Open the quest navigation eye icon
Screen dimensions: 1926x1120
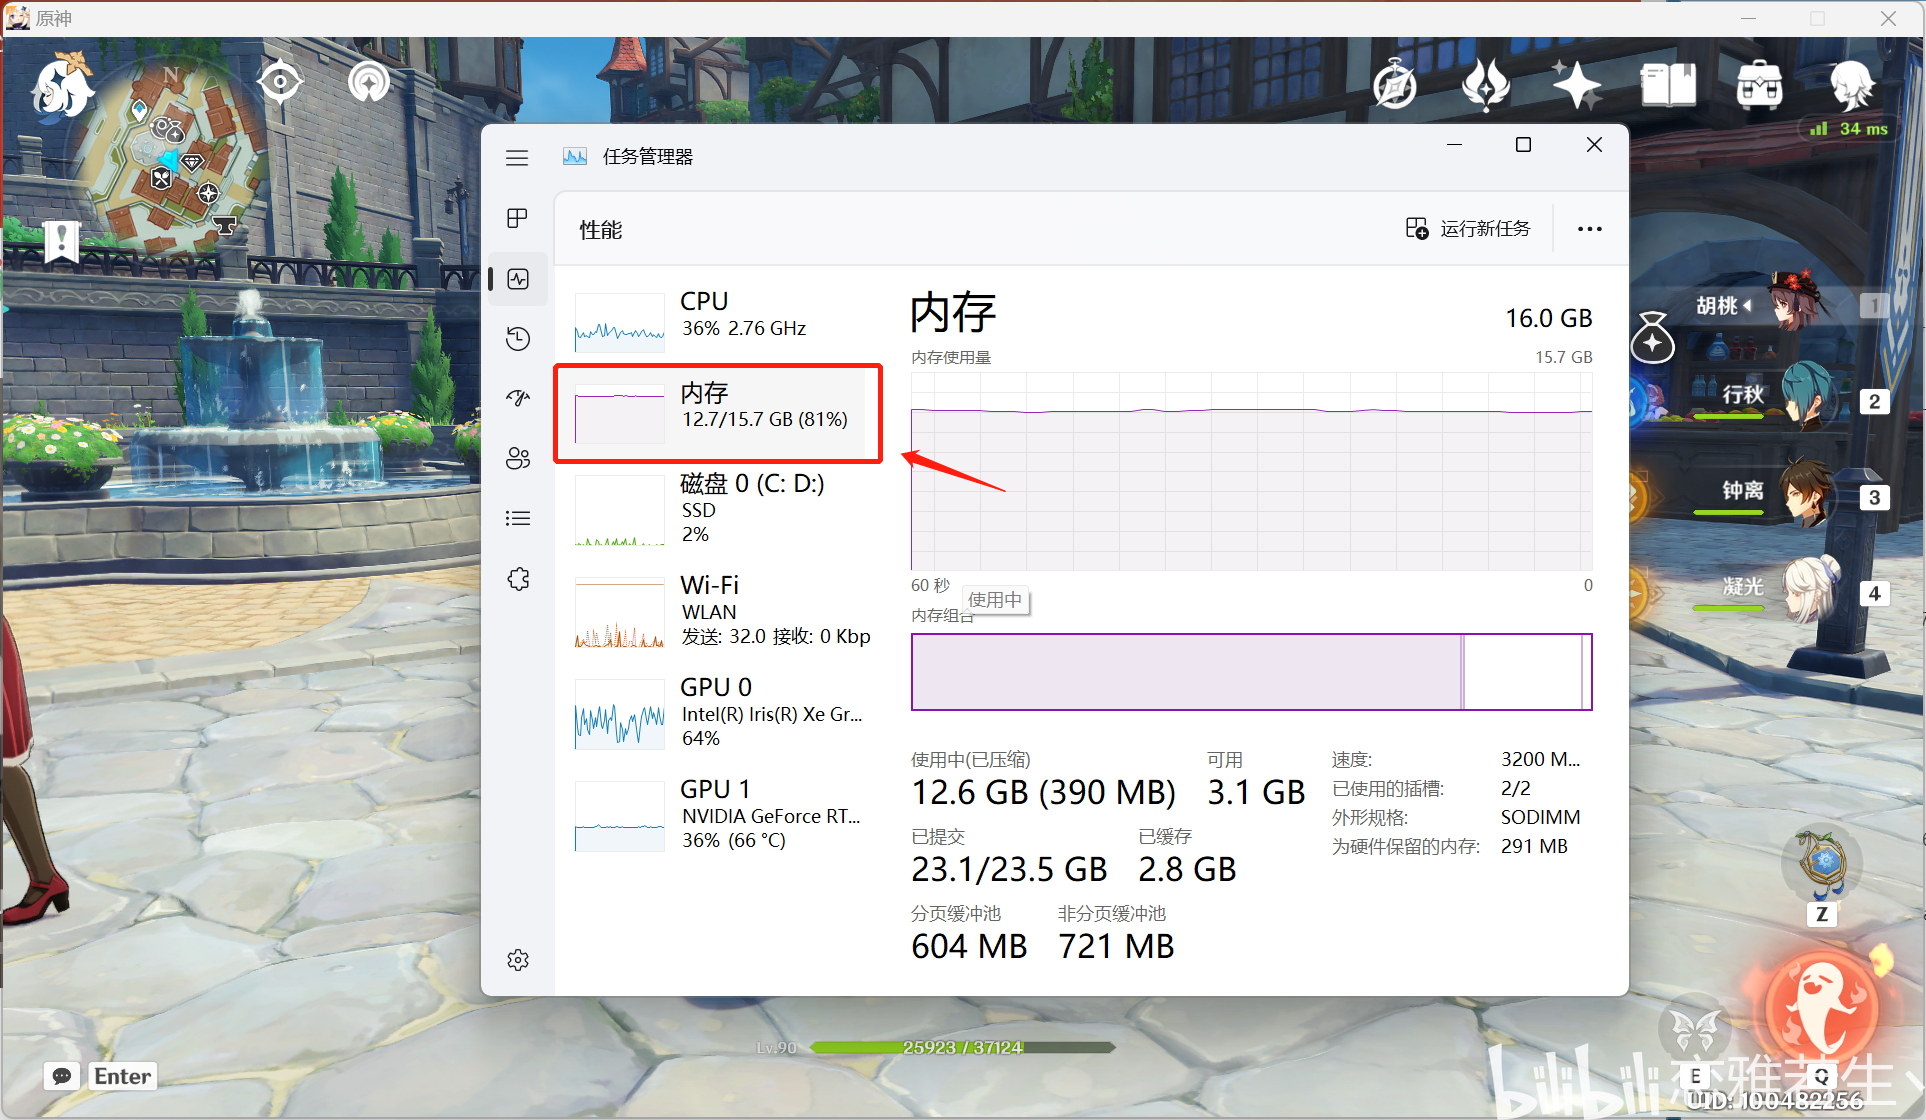click(x=280, y=81)
